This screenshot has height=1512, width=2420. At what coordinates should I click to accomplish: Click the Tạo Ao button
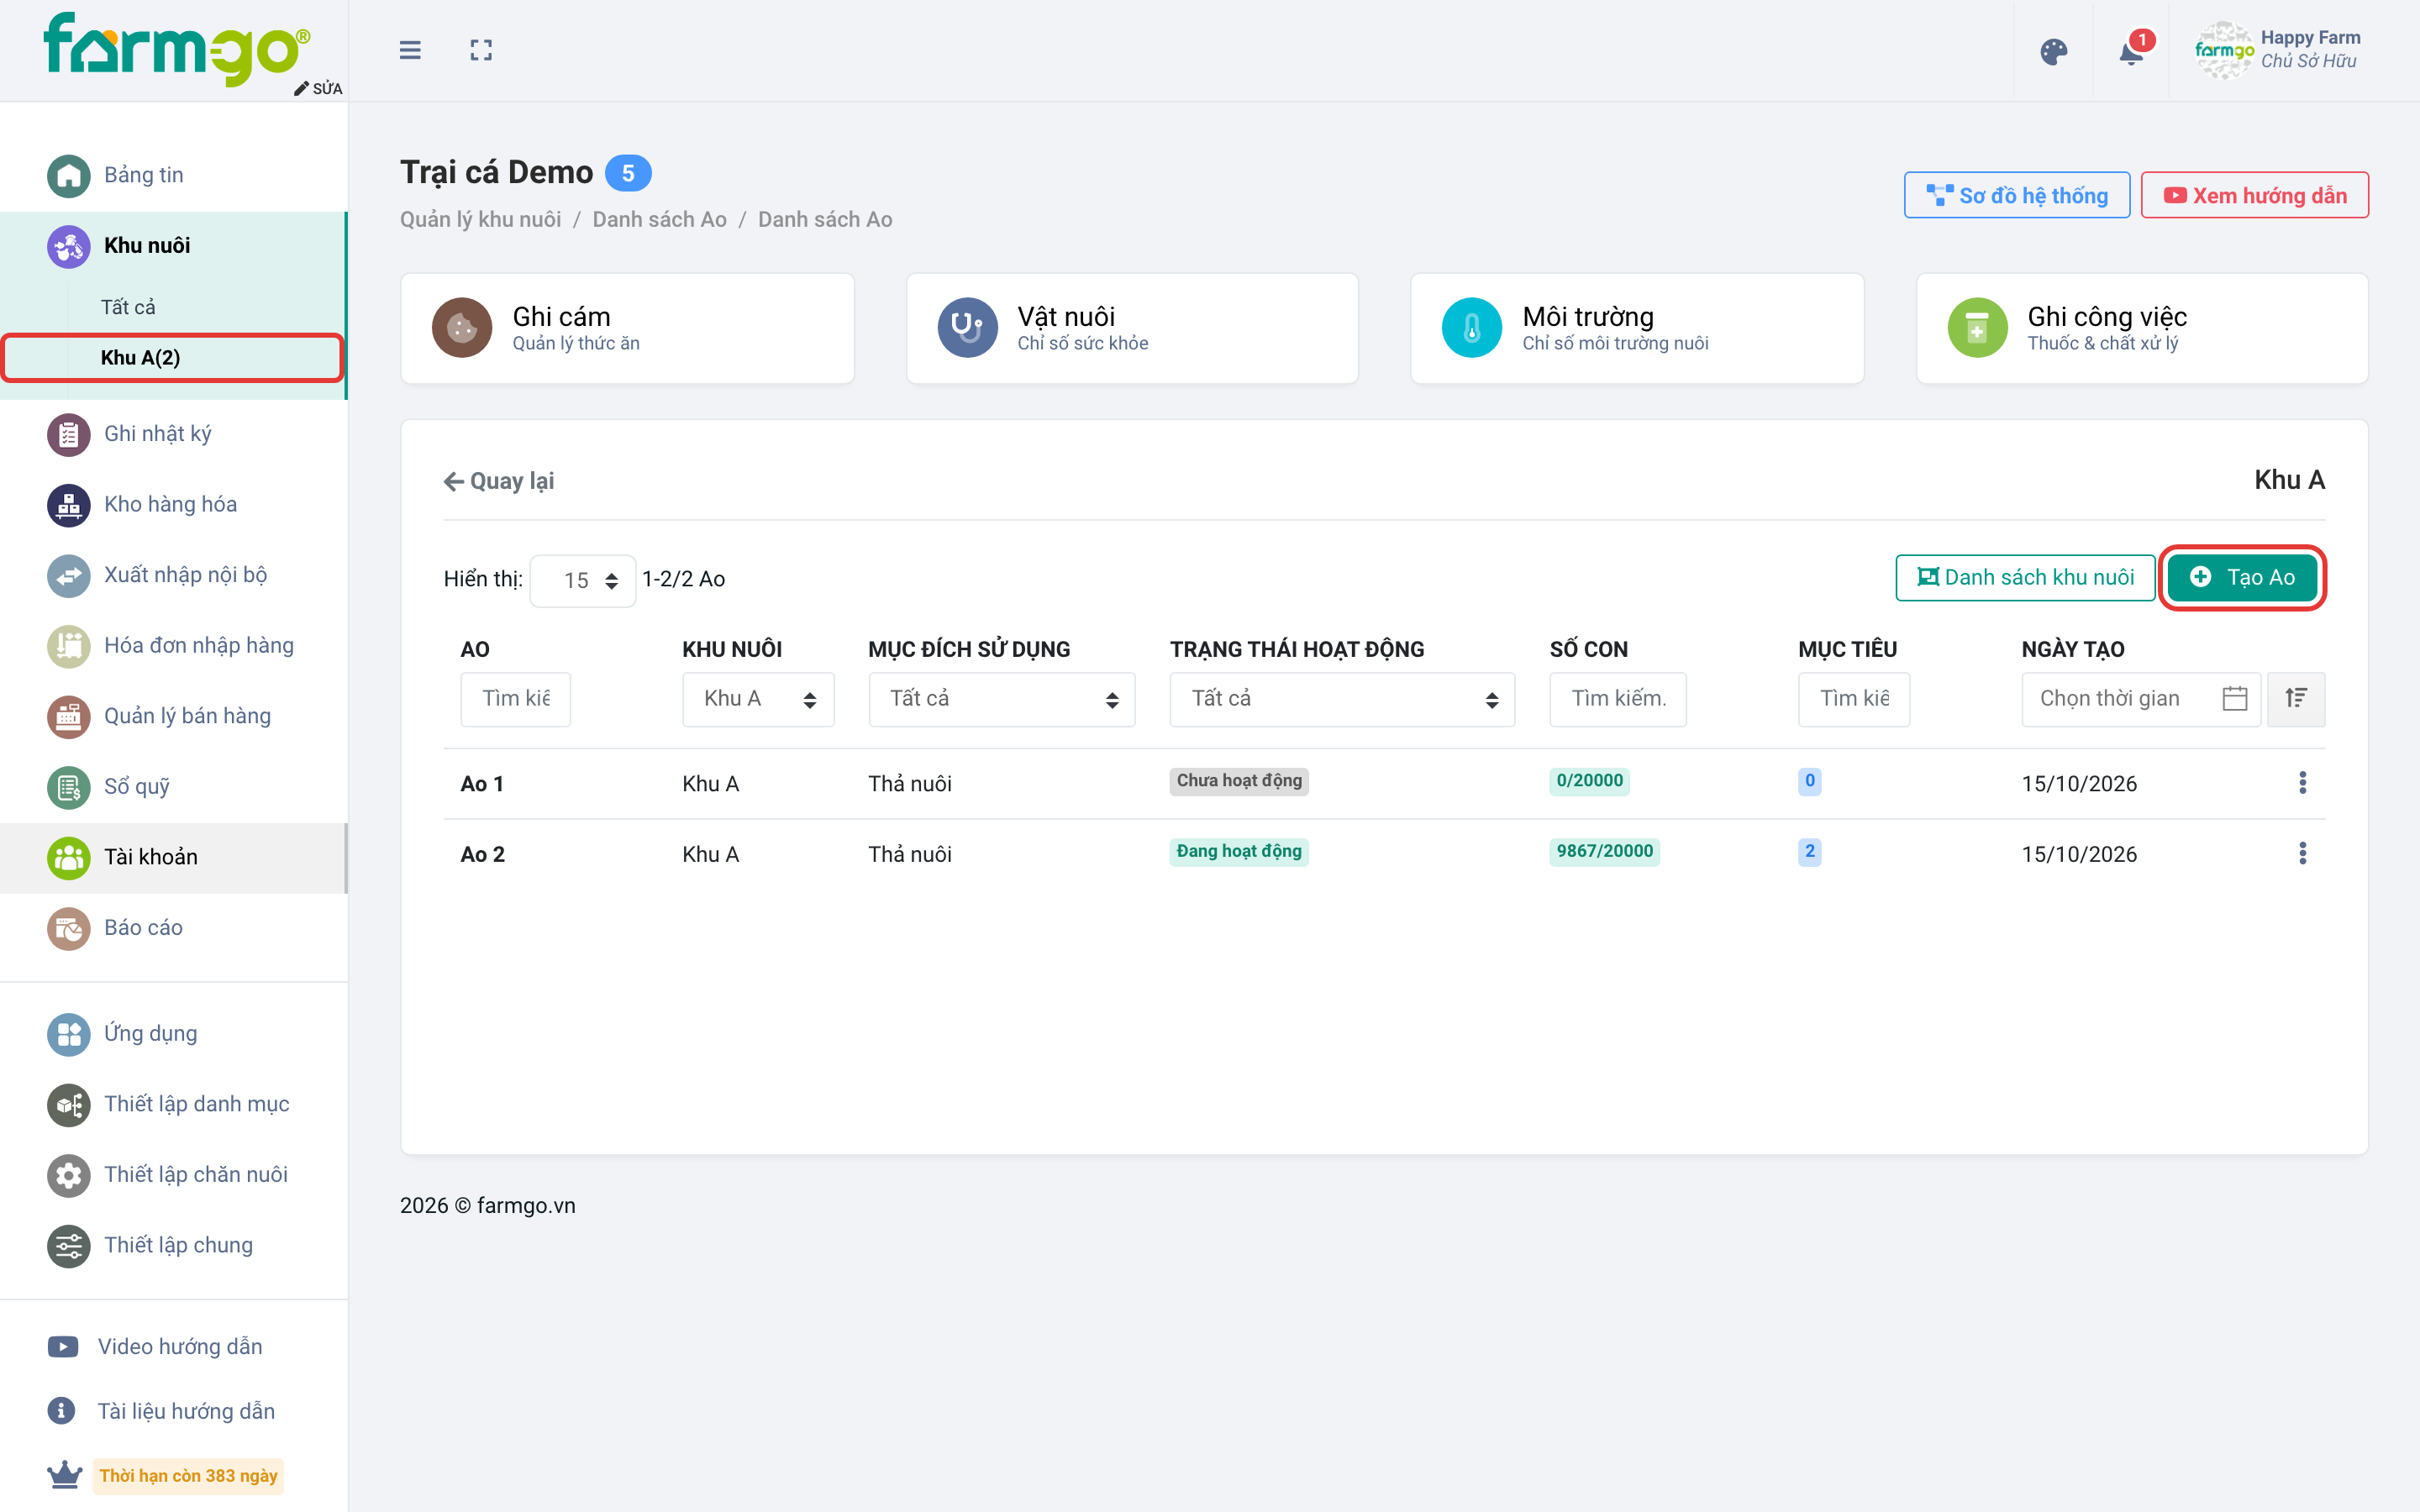click(2242, 577)
